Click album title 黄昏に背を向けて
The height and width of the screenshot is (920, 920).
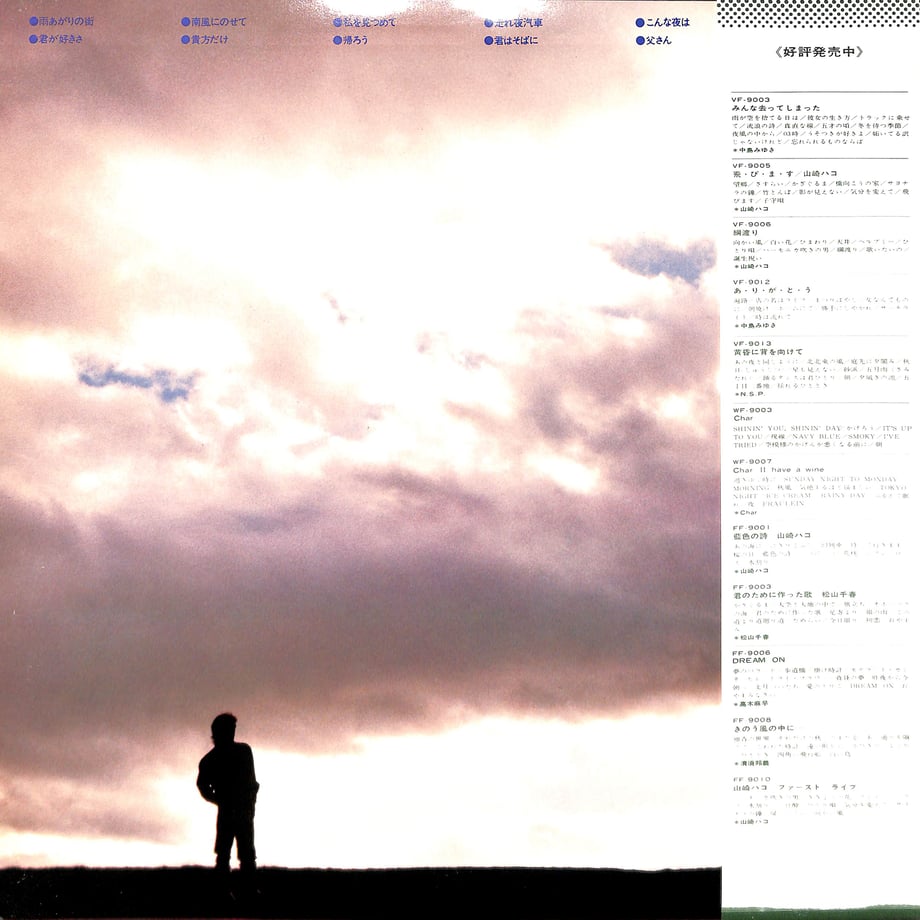pyautogui.click(x=768, y=351)
